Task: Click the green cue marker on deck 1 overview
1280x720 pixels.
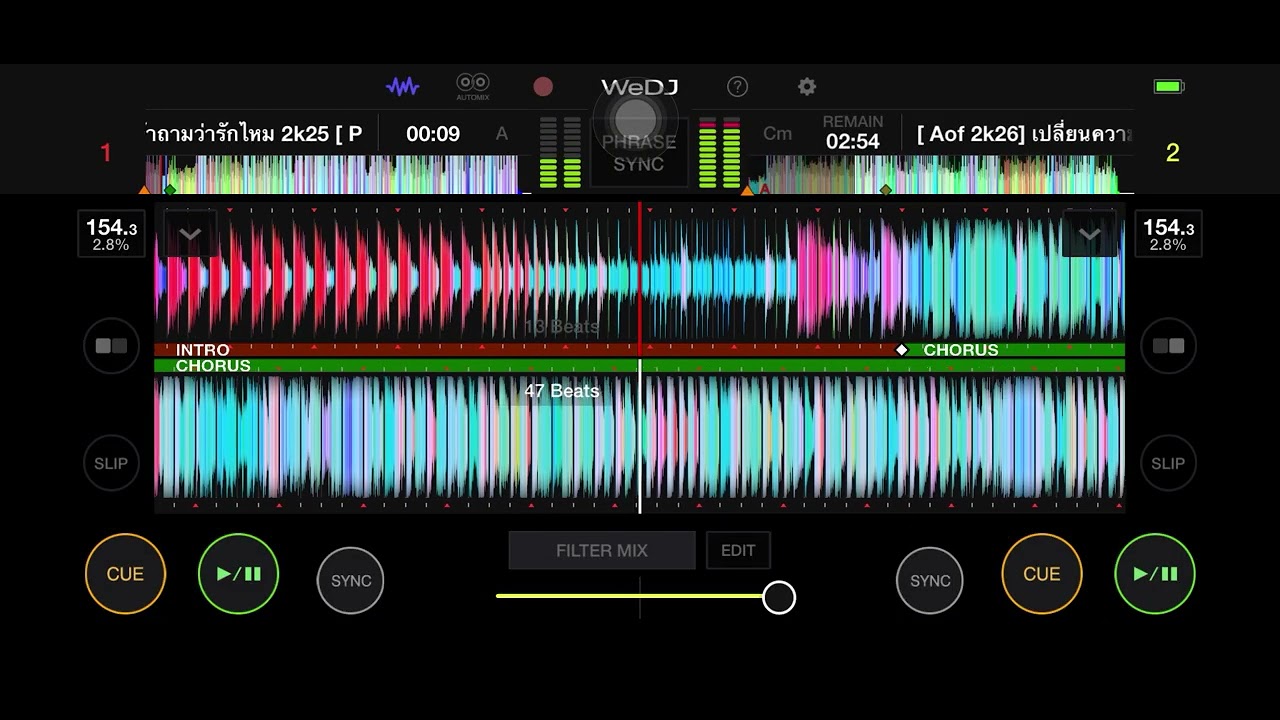Action: click(170, 189)
